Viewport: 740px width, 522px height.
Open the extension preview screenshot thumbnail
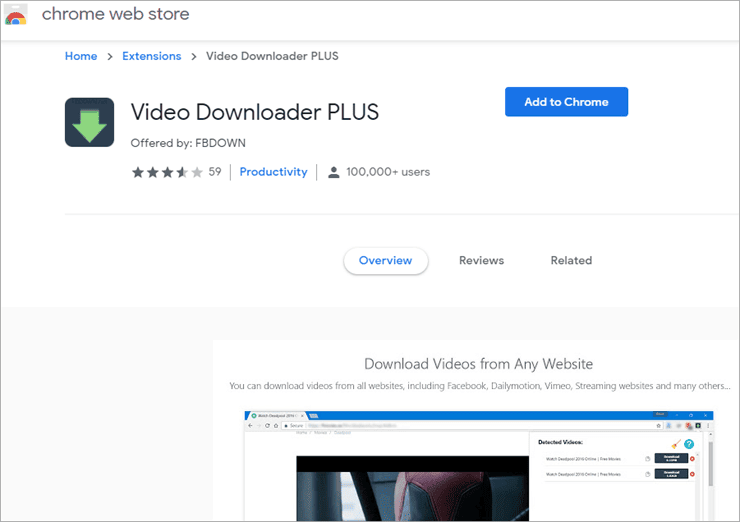click(x=479, y=466)
